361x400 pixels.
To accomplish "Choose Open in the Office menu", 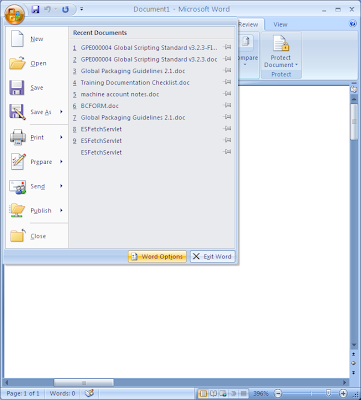I will coord(37,63).
